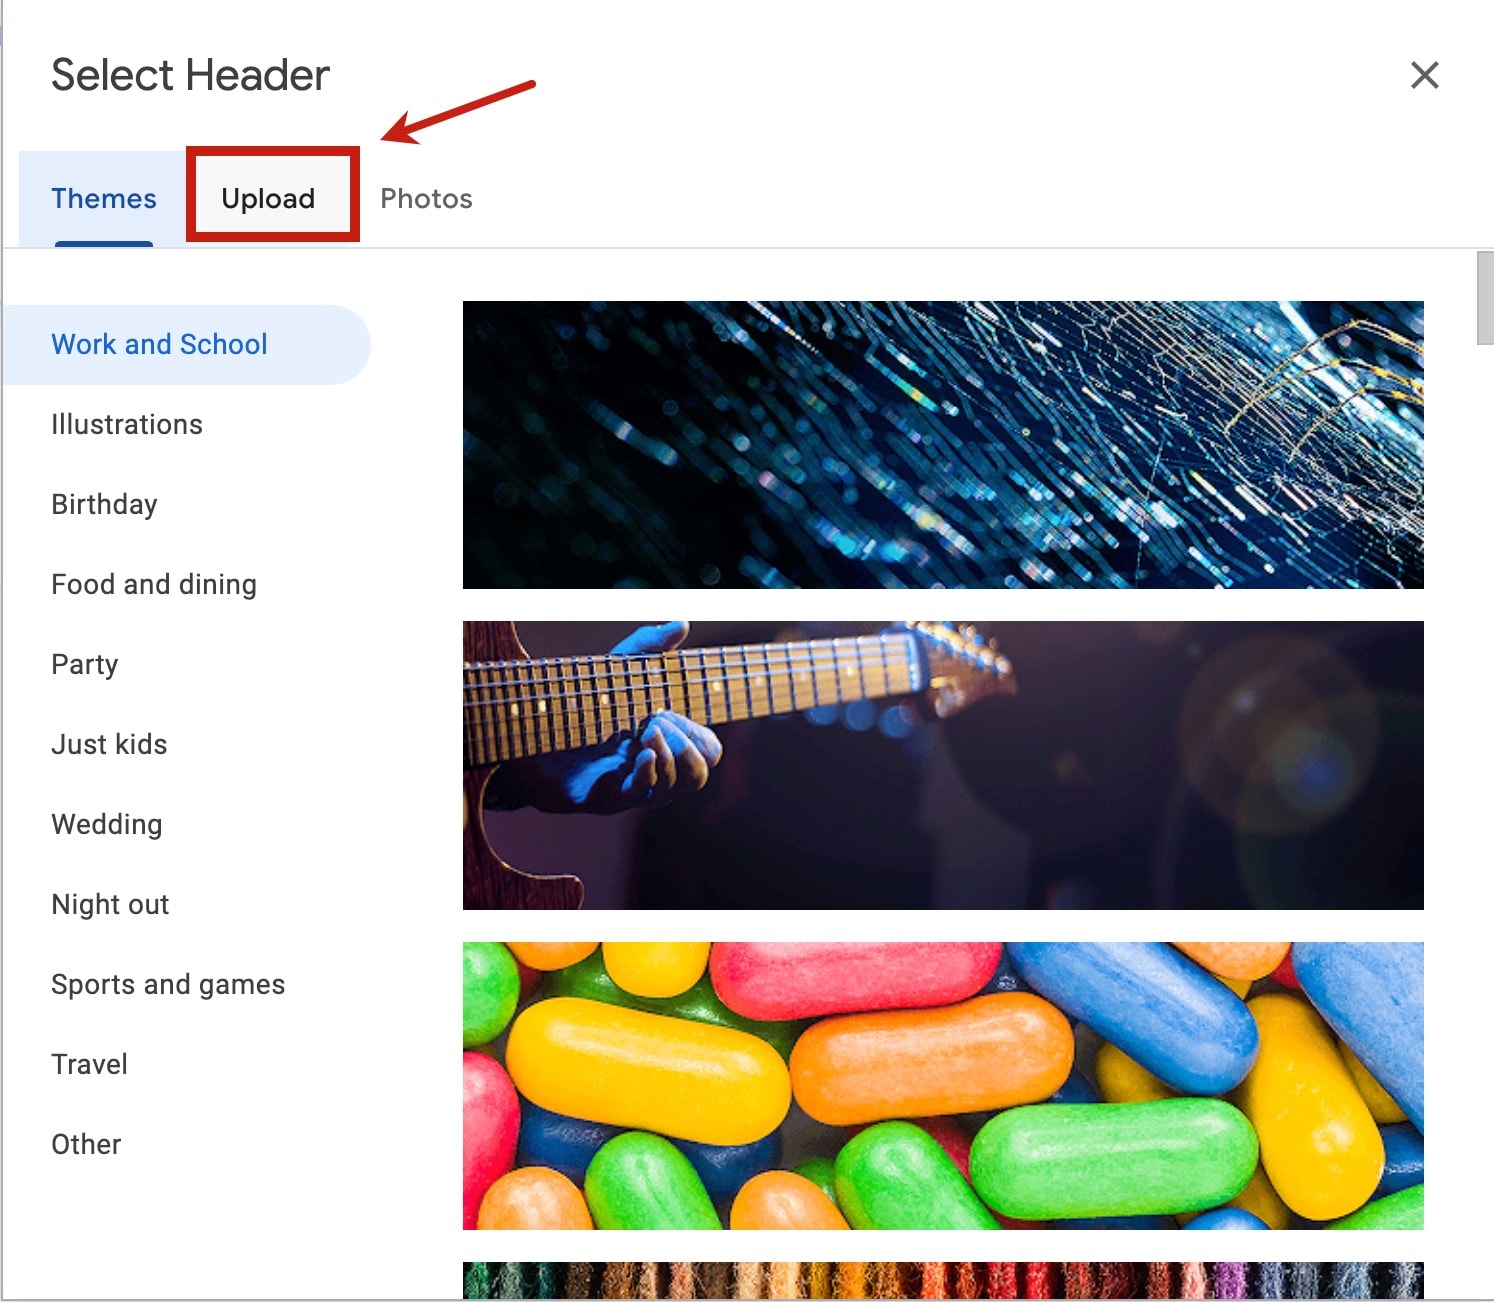Browse Sports and games headers

(x=167, y=984)
